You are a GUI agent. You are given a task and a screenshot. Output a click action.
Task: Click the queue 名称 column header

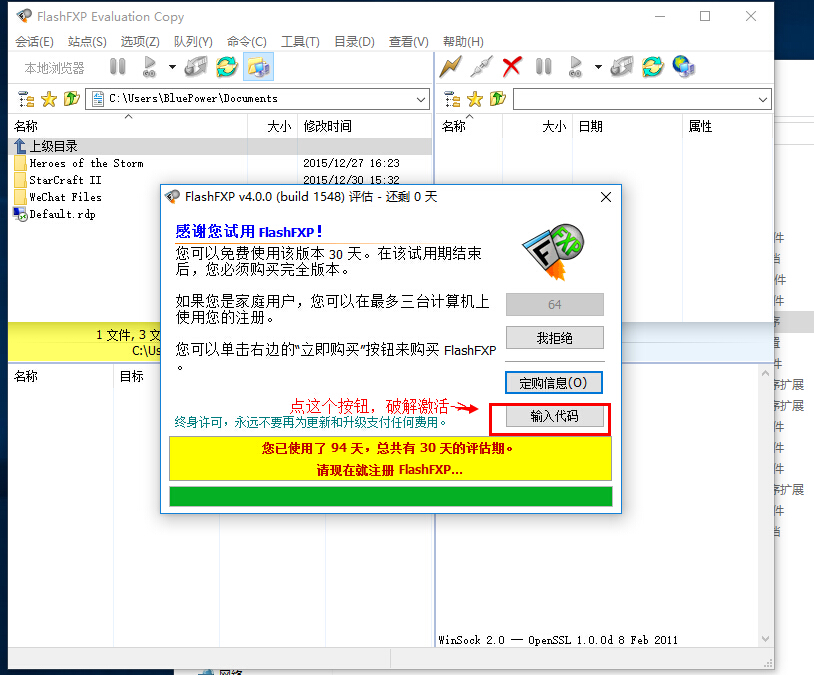coord(61,376)
